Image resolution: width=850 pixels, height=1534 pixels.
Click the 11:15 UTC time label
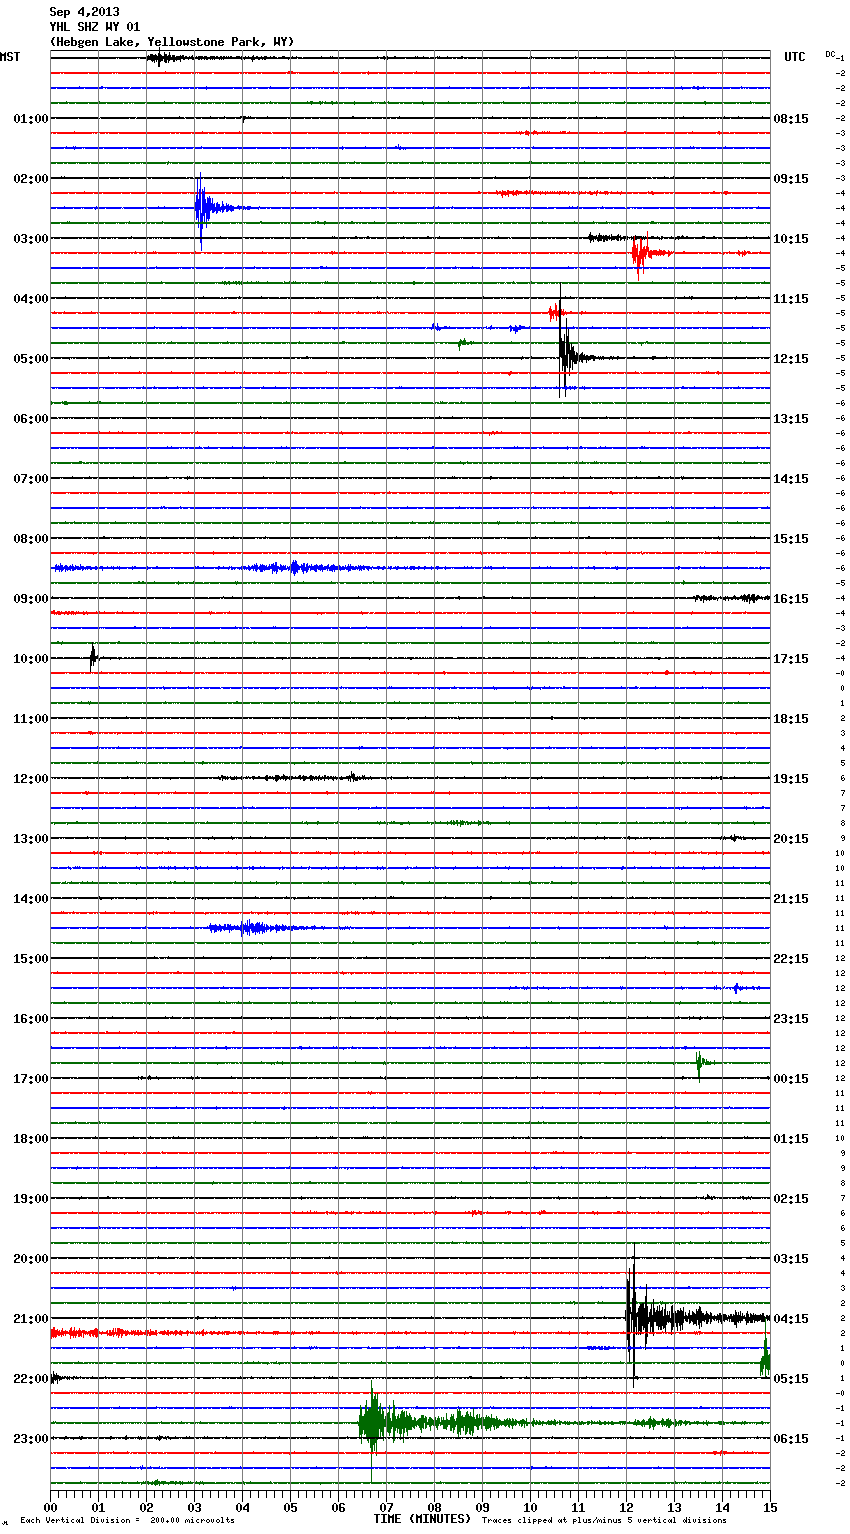click(791, 299)
